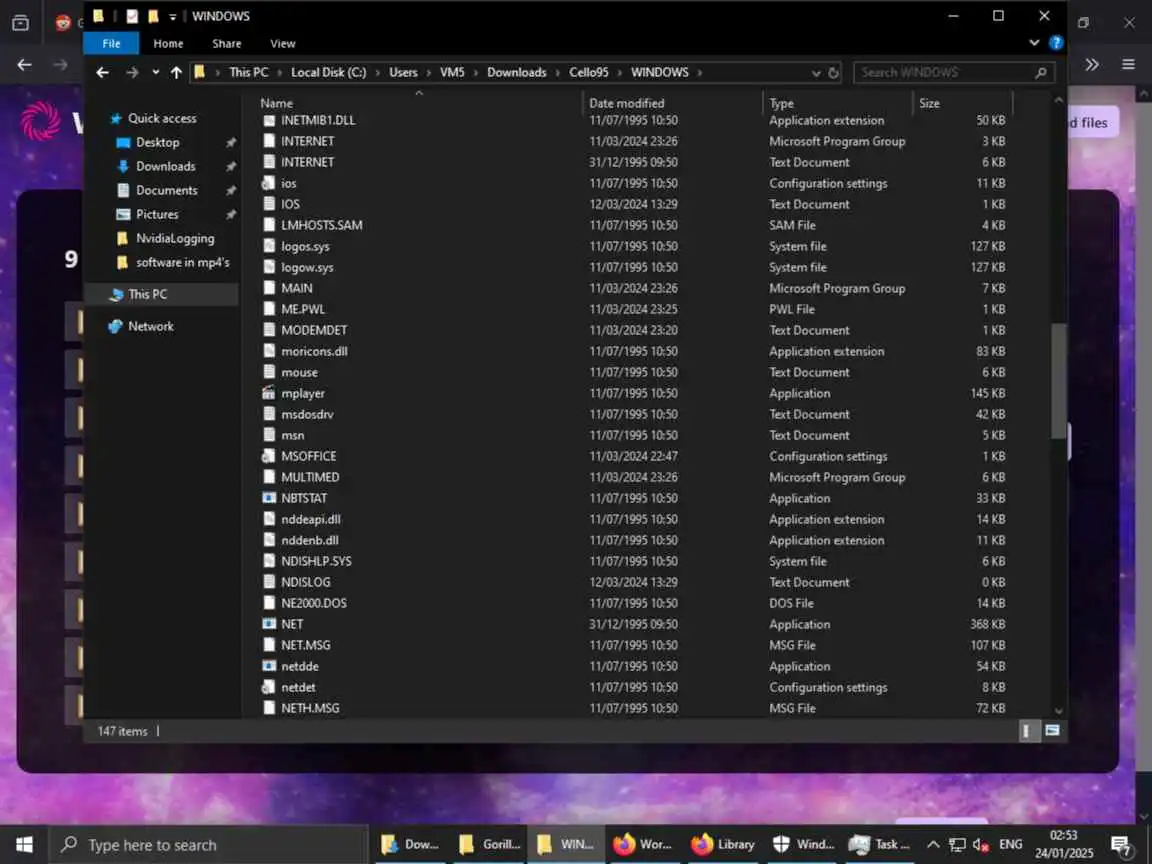Open the Windows Start menu

[x=24, y=845]
